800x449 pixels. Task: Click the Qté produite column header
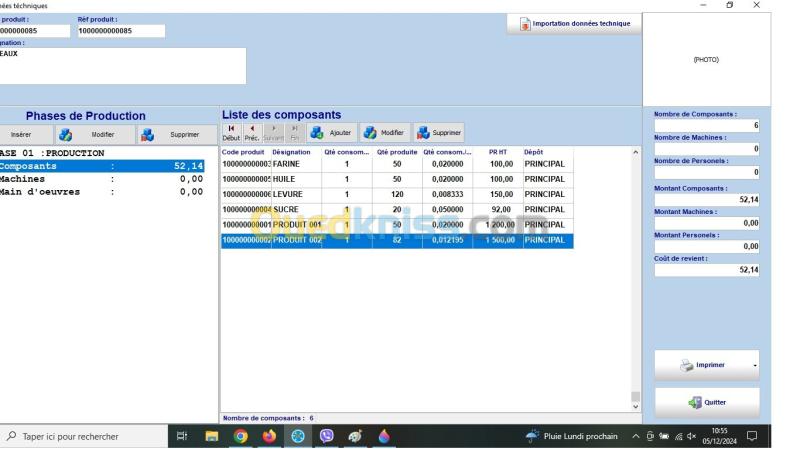[x=397, y=152]
